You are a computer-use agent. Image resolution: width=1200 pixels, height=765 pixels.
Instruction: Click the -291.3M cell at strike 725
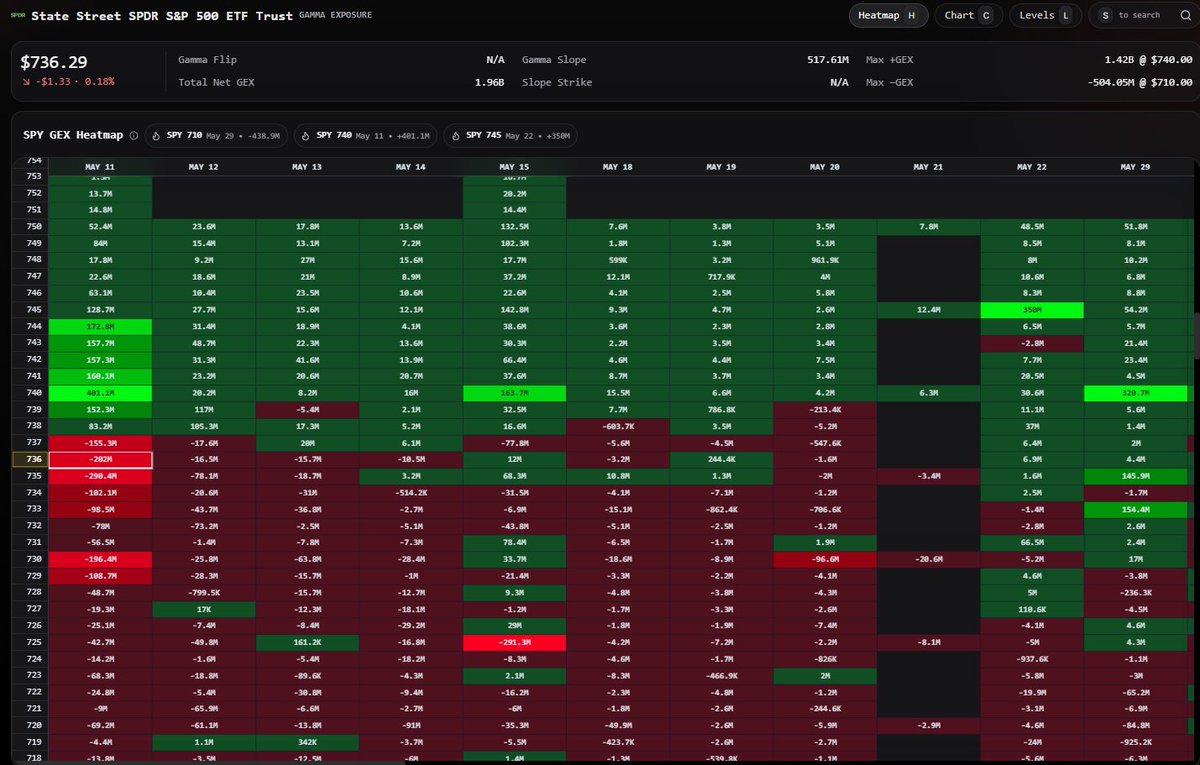pos(514,642)
